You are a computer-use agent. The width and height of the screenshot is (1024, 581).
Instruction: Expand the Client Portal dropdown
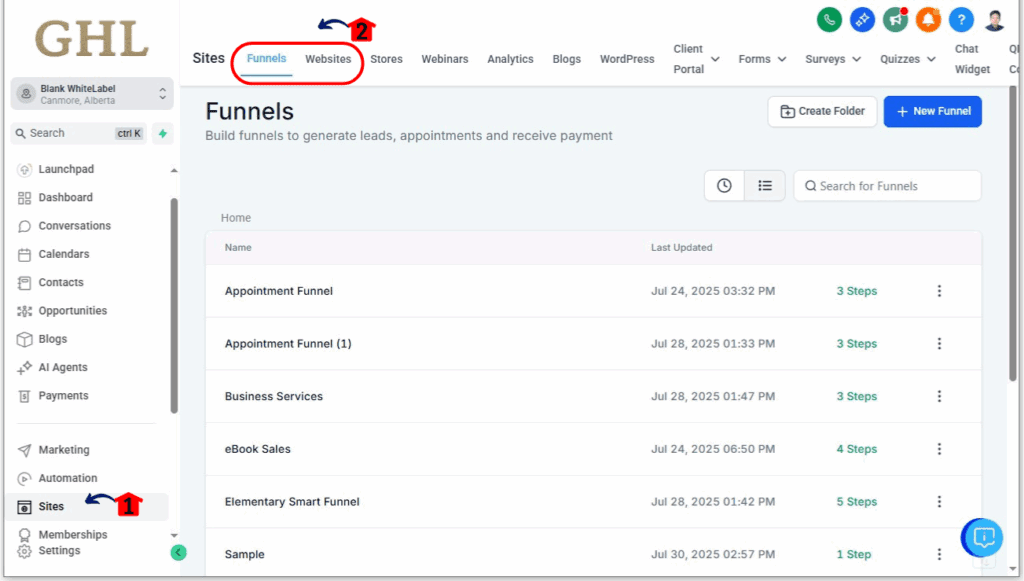click(x=696, y=59)
